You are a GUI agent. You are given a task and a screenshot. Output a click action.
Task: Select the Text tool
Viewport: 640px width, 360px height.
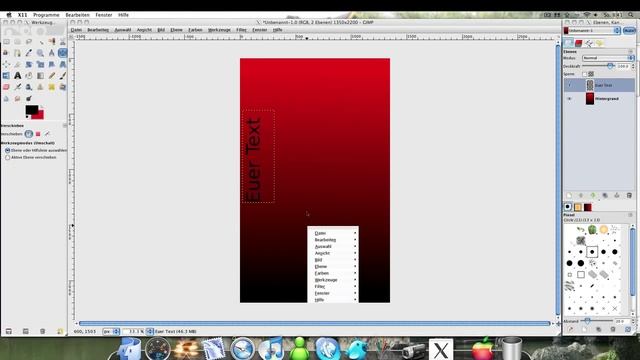pos(17,76)
